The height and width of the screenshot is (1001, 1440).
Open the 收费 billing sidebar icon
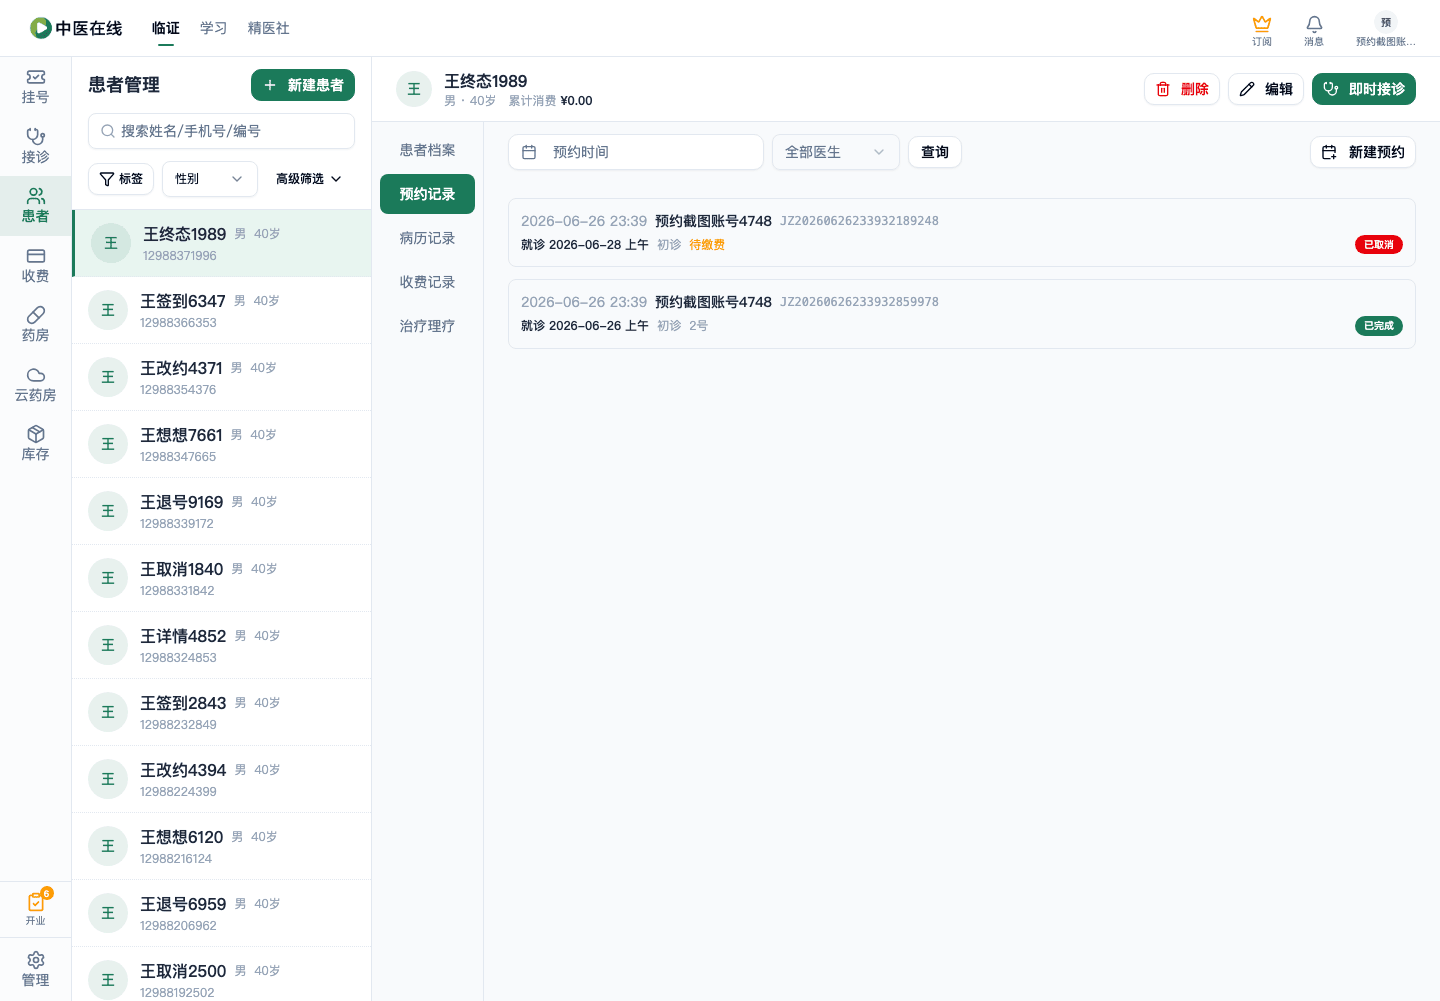point(35,265)
